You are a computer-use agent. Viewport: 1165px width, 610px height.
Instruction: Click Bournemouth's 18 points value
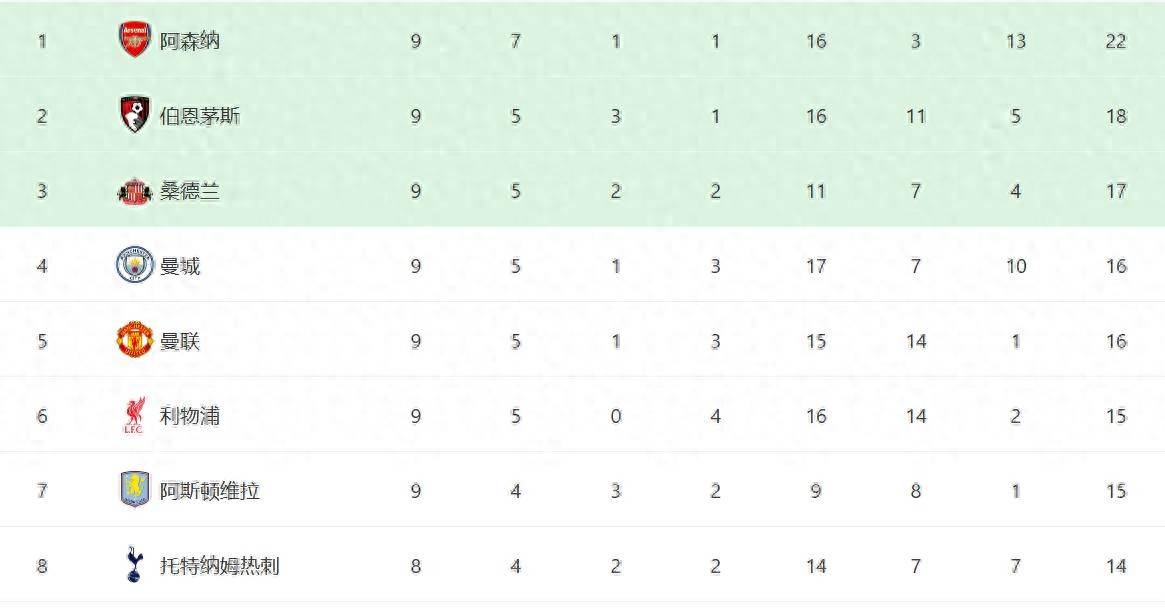click(x=1116, y=116)
